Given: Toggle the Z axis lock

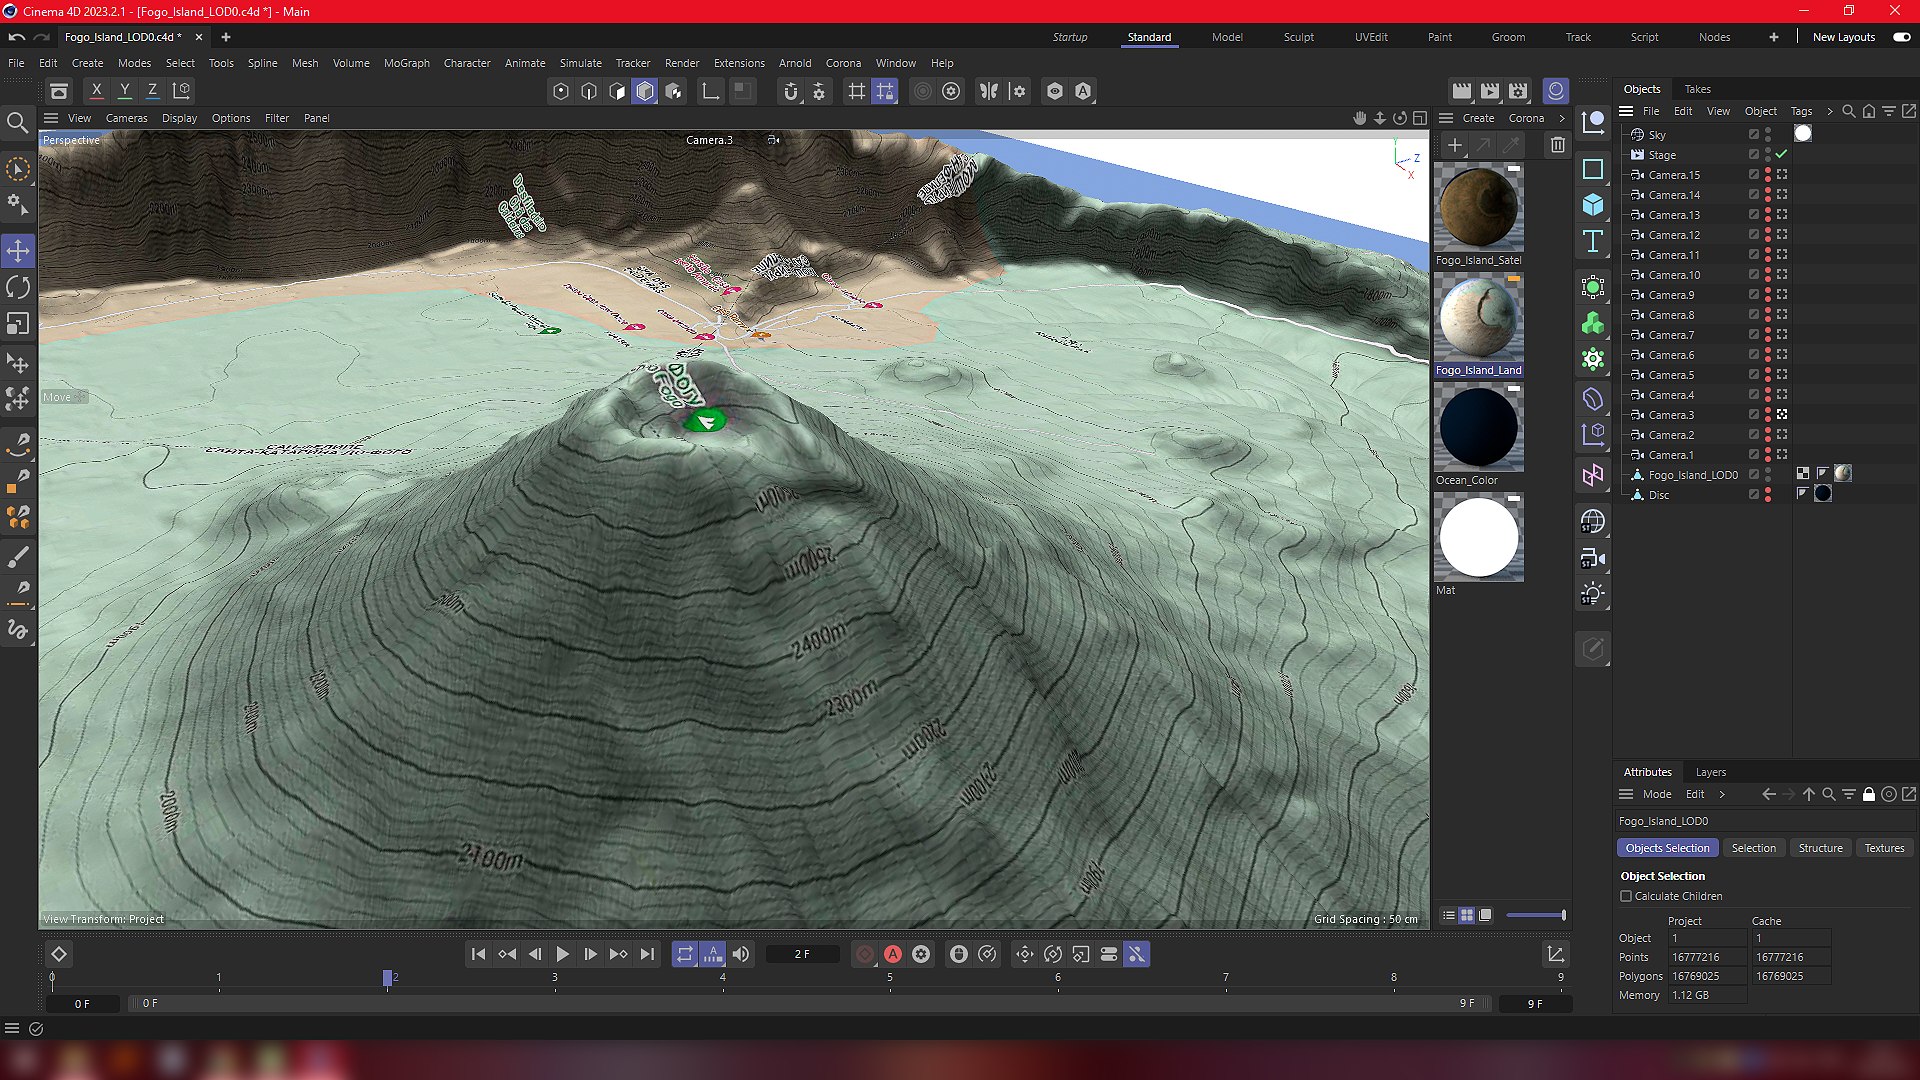Looking at the screenshot, I should [152, 90].
